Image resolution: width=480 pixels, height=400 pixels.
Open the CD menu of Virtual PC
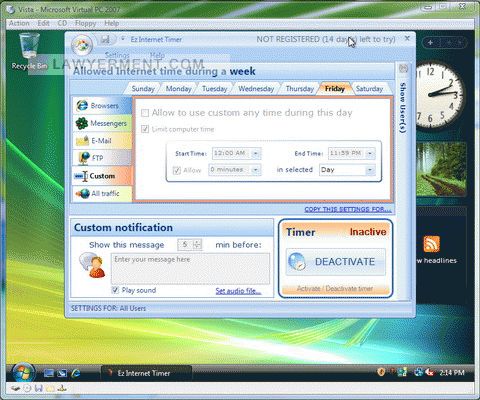(62, 23)
